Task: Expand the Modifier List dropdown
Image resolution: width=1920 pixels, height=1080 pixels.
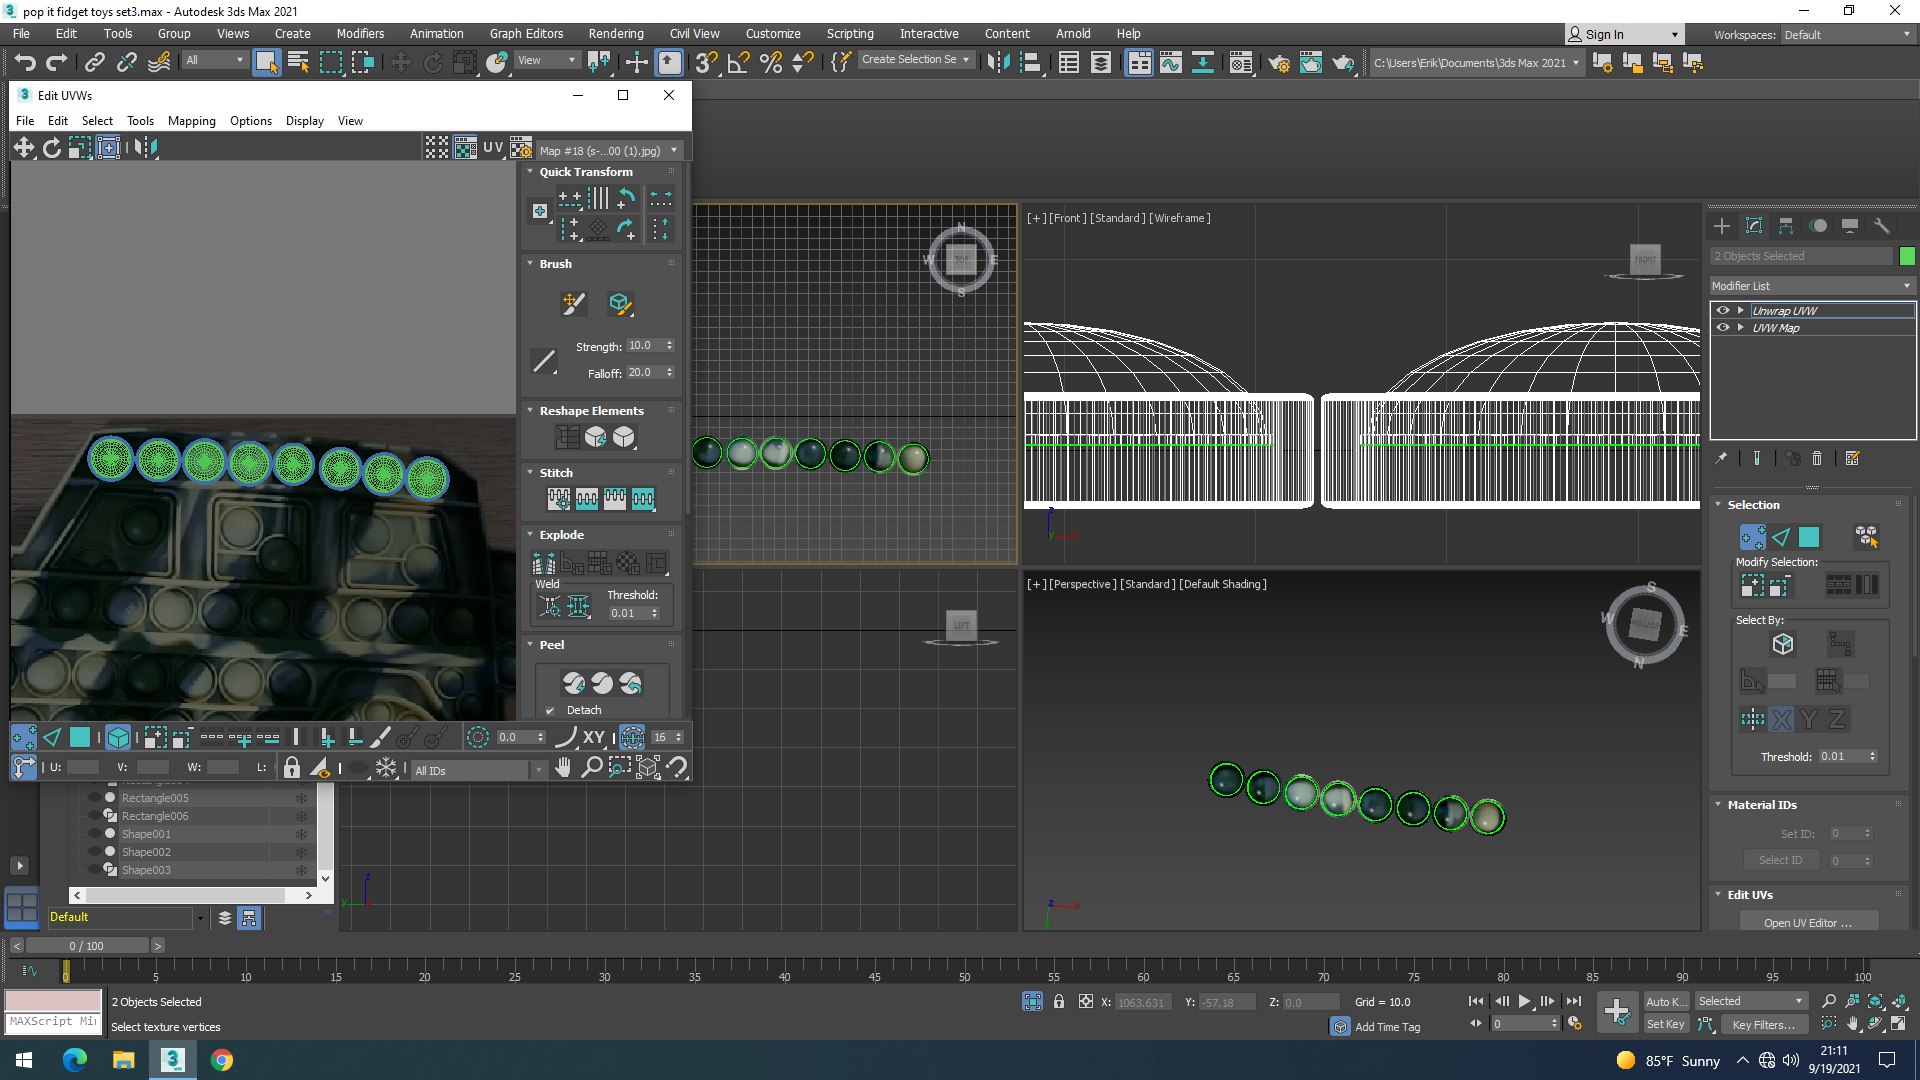Action: tap(1811, 286)
